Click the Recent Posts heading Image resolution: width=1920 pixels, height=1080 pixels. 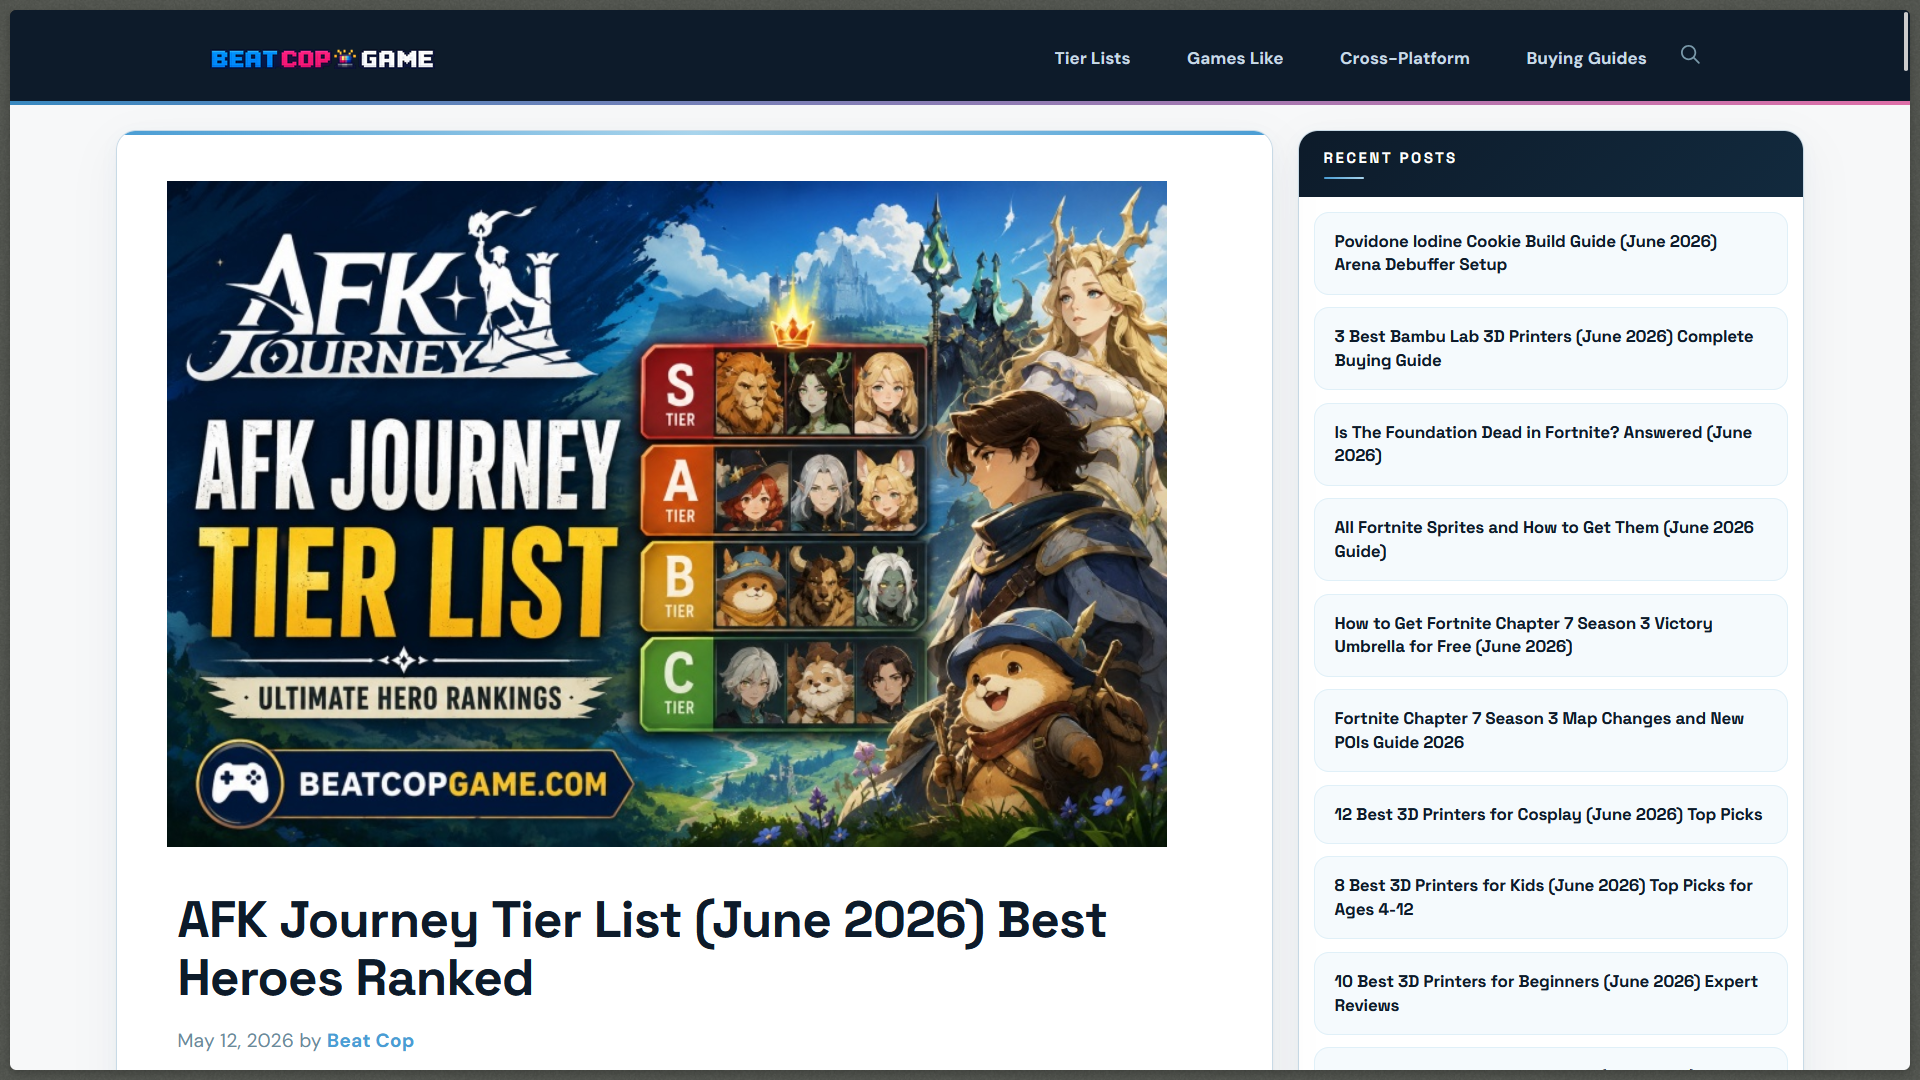point(1389,158)
